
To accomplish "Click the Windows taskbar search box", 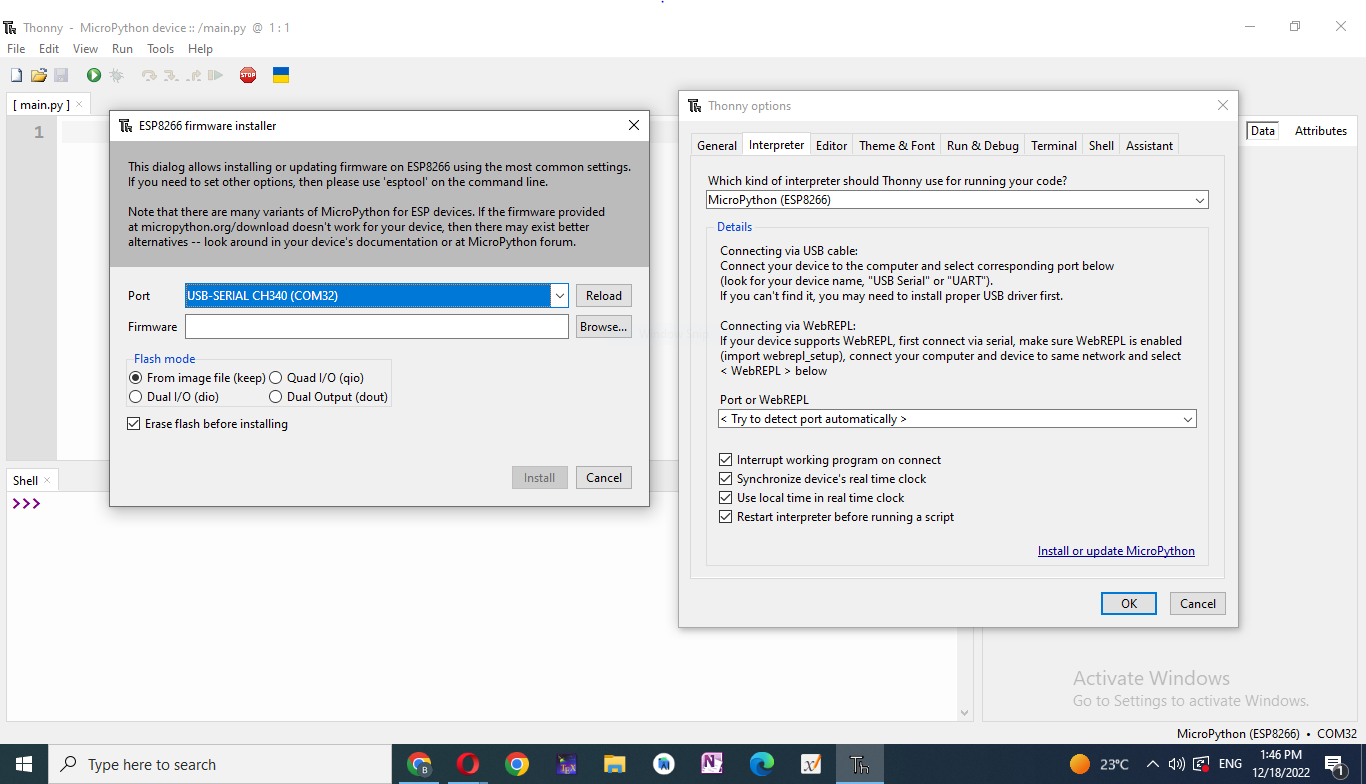I will [220, 764].
